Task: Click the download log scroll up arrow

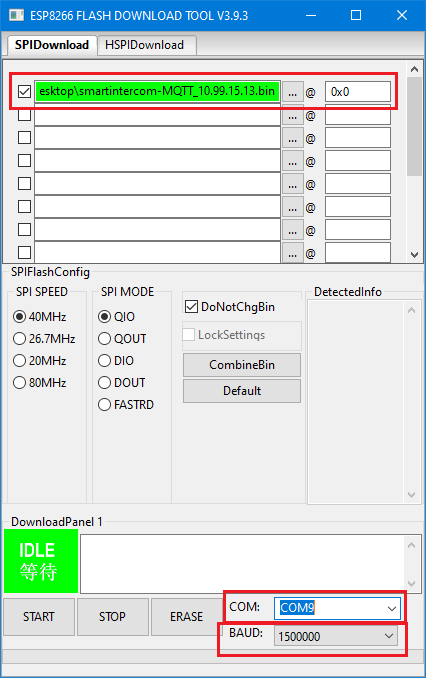Action: pos(411,545)
